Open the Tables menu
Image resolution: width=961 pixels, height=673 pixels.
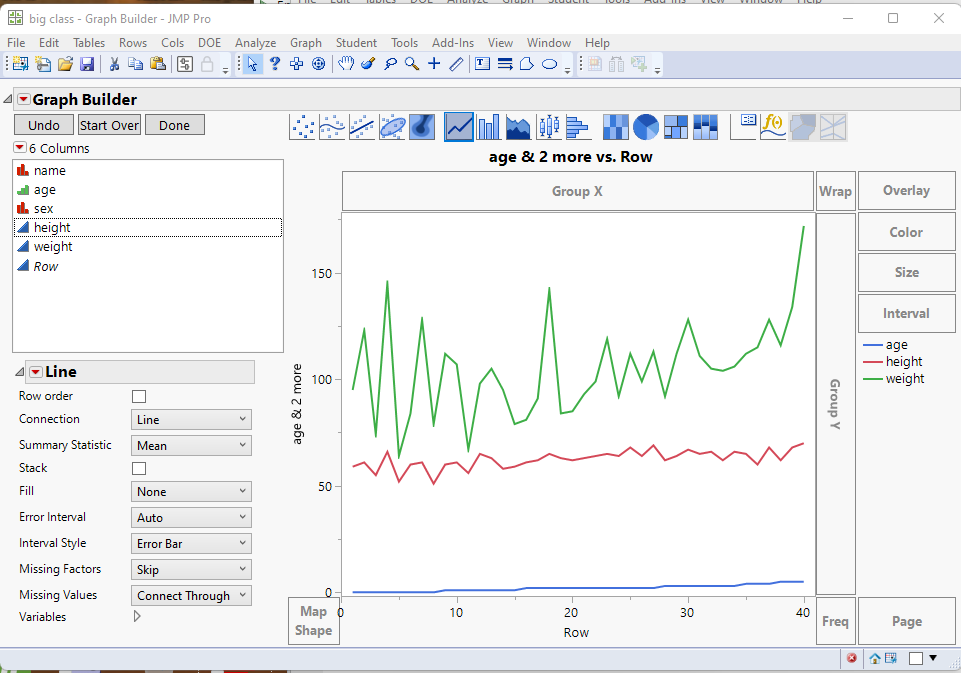tap(89, 43)
